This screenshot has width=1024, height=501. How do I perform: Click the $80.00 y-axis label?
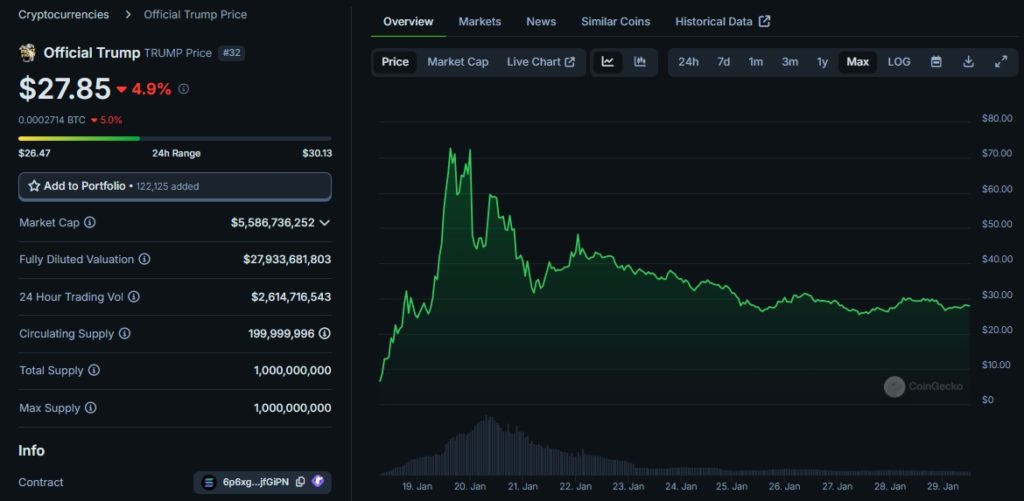click(x=997, y=118)
